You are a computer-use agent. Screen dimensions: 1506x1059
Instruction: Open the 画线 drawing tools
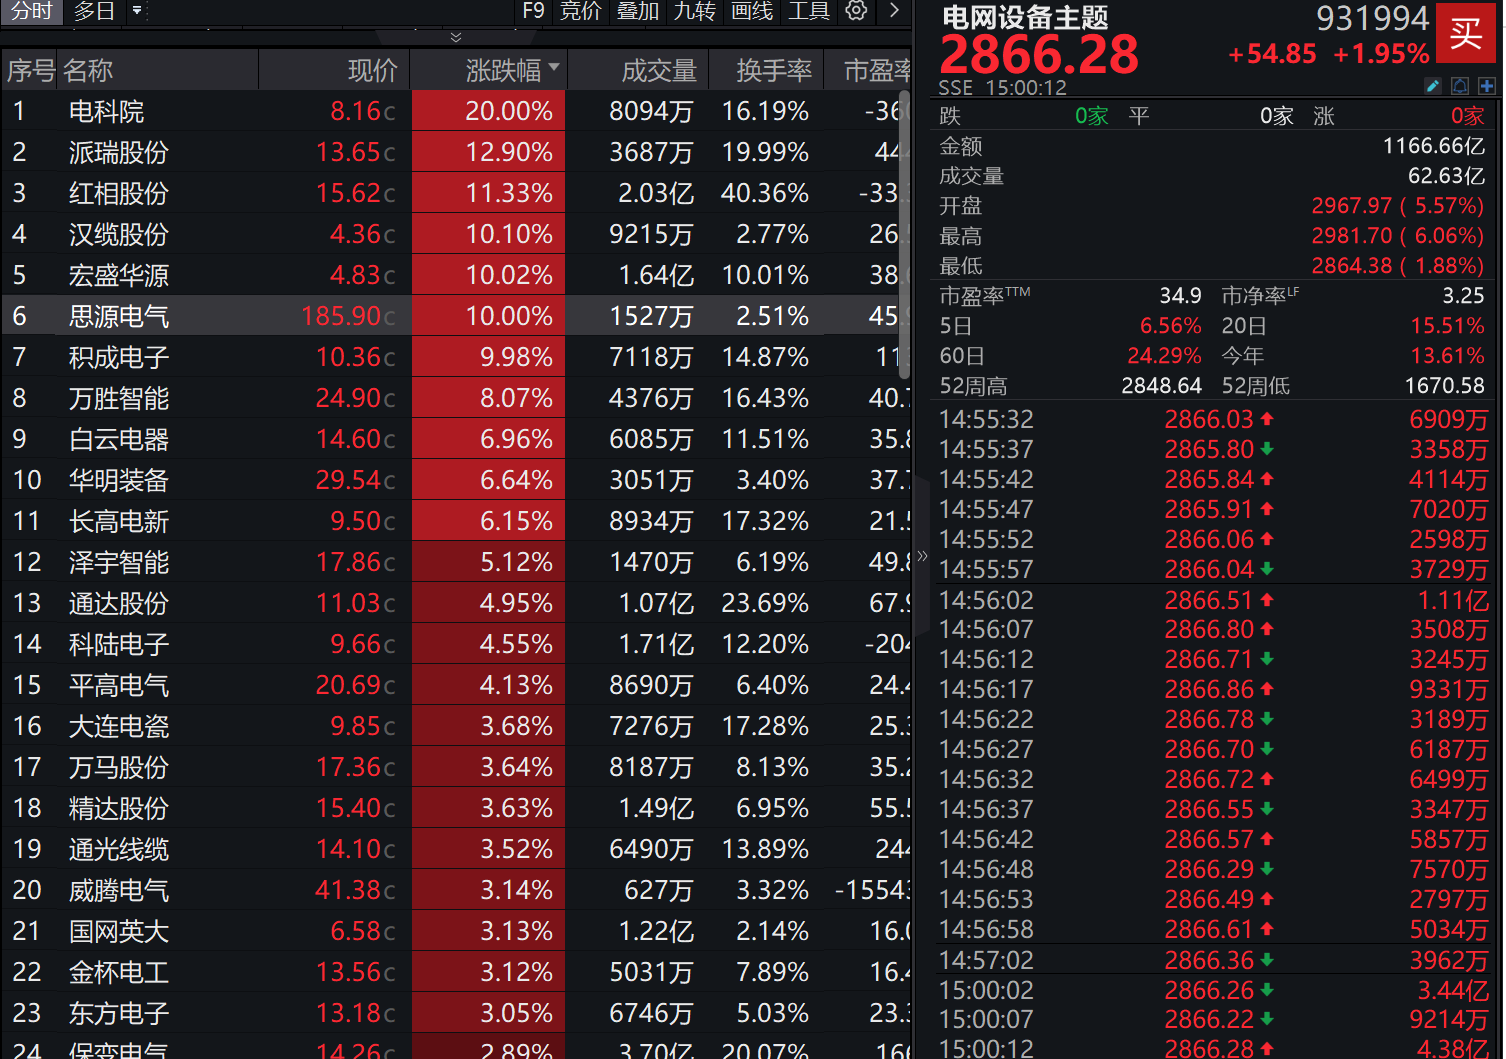click(752, 11)
